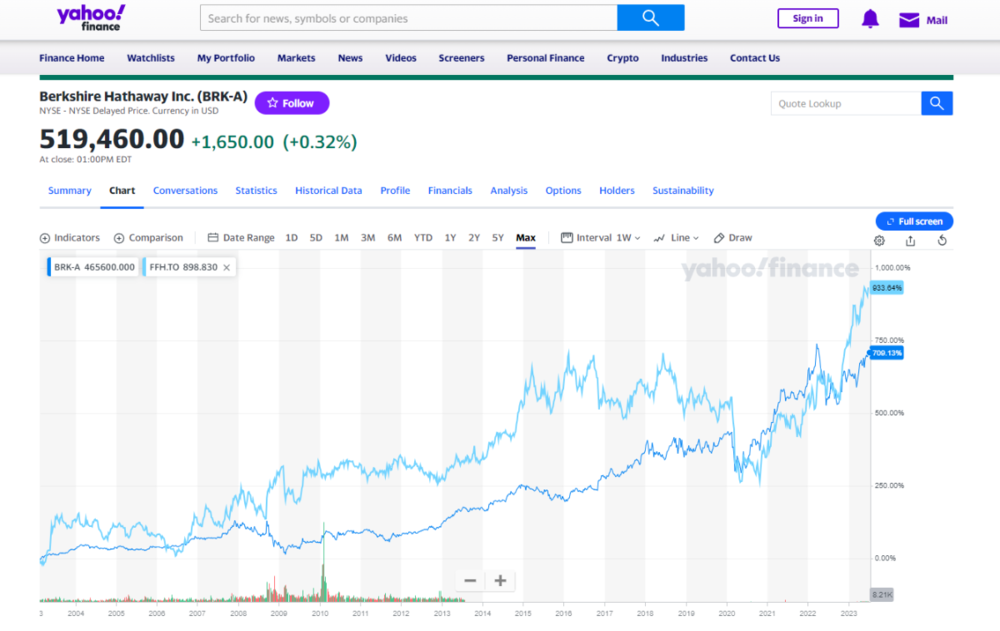Click the Yahoo Finance logo
The image size is (1000, 631).
coord(91,18)
